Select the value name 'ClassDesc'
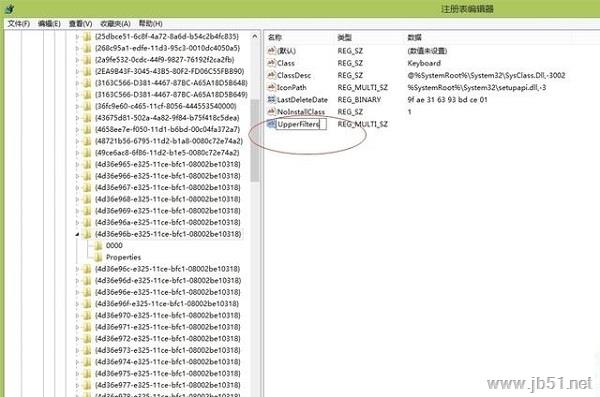The height and width of the screenshot is (397, 600). (294, 75)
